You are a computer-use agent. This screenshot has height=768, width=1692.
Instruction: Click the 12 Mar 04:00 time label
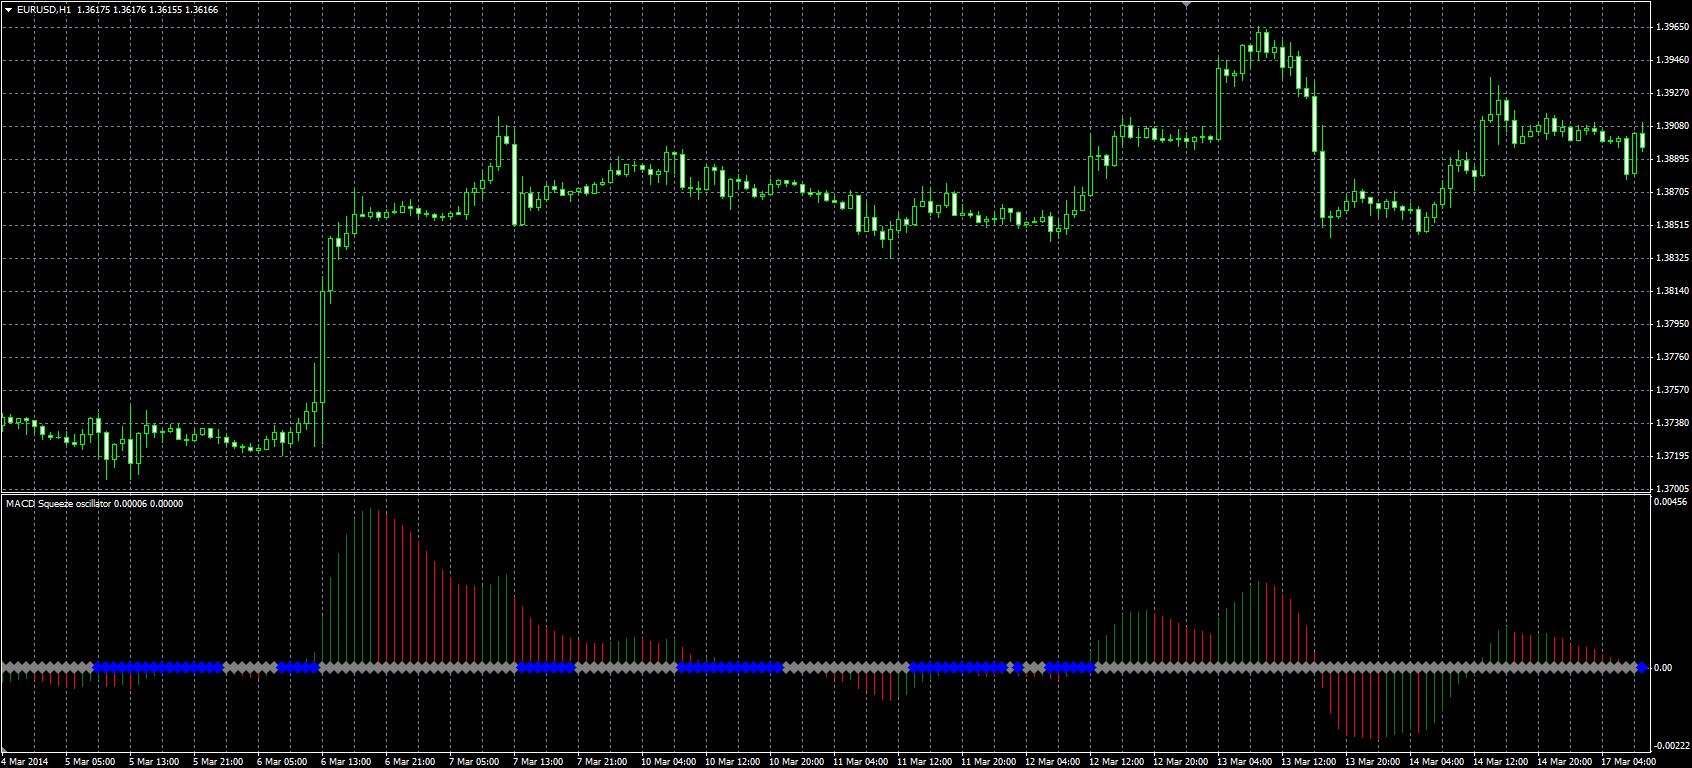coord(1053,762)
